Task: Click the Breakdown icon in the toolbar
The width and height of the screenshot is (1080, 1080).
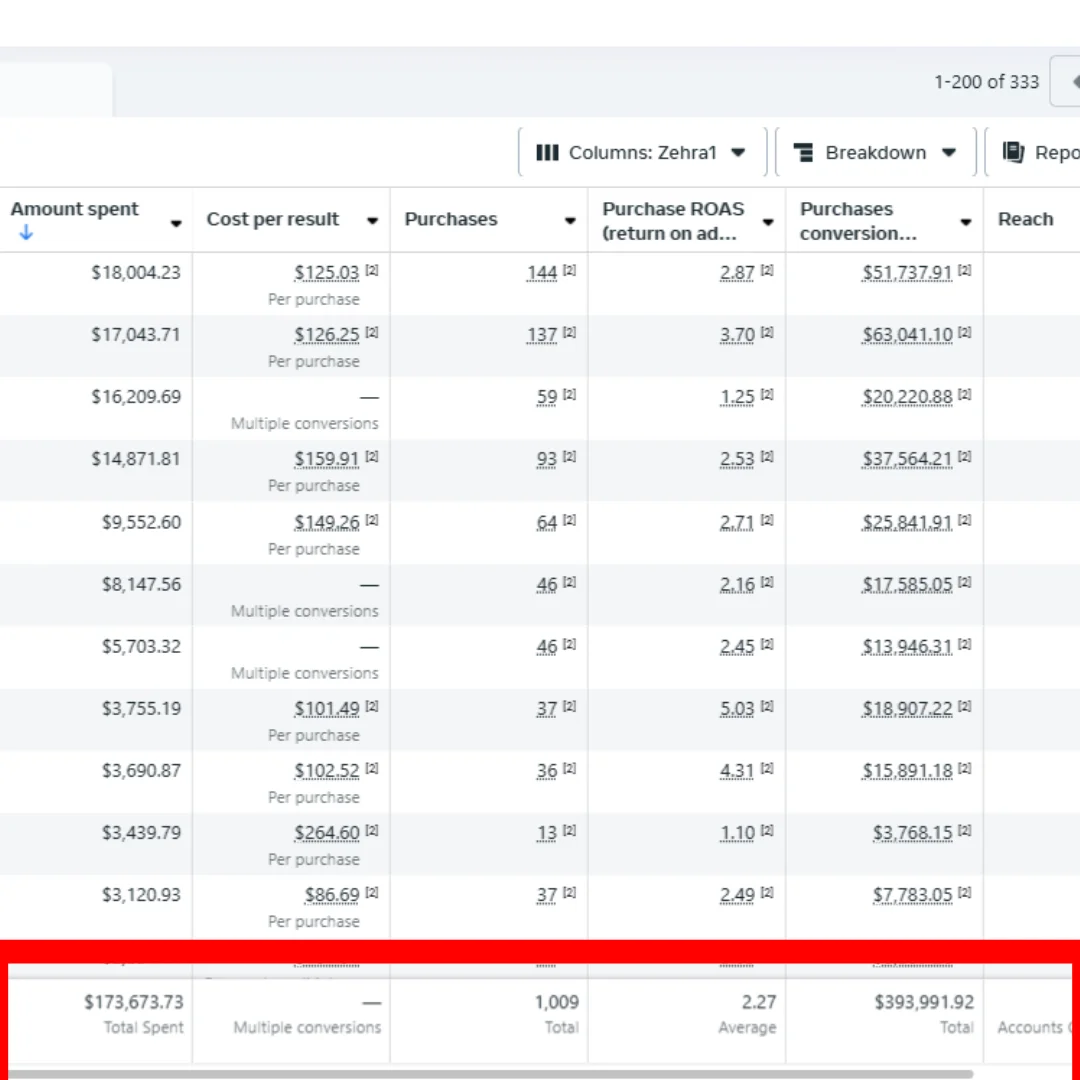Action: [x=803, y=153]
